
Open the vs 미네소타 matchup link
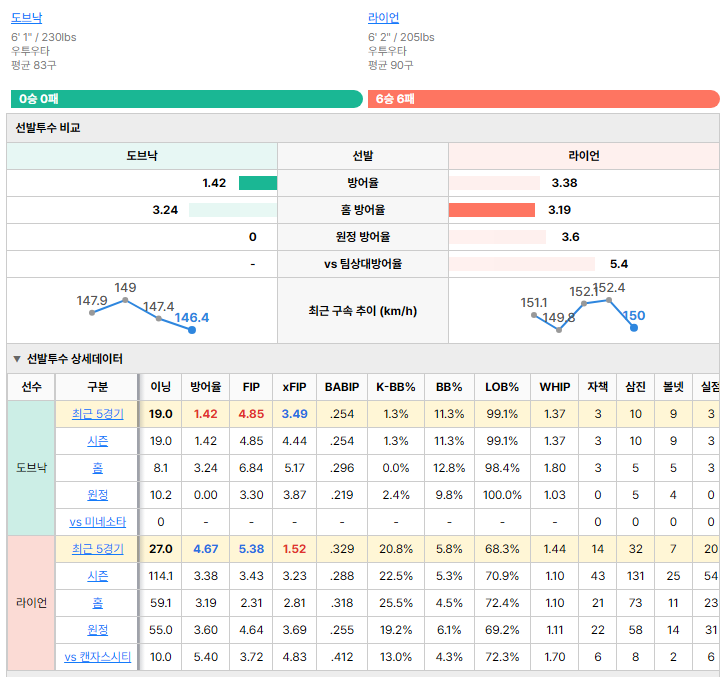pyautogui.click(x=98, y=522)
